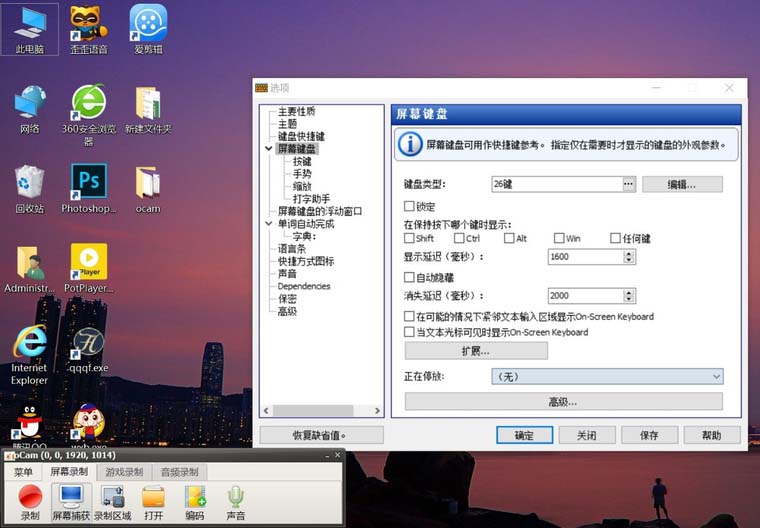760x528 pixels.
Task: Enable the 自动隐藏 checkbox
Action: click(x=409, y=277)
